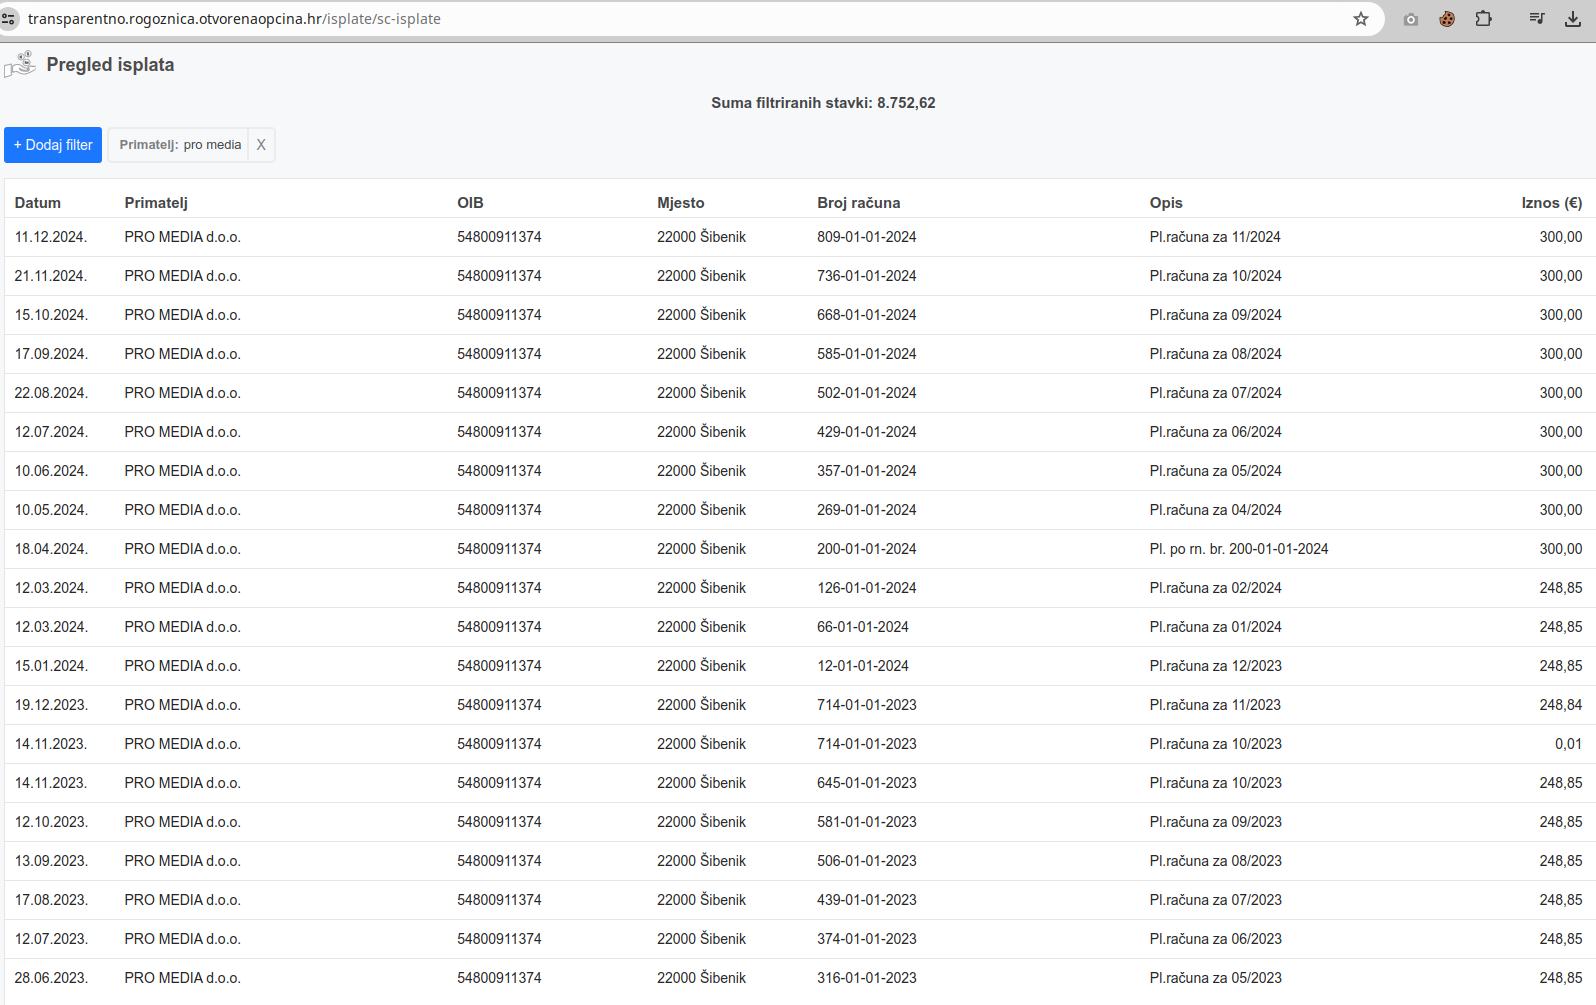The height and width of the screenshot is (1005, 1596).
Task: Click the Primatelj column header
Action: coord(156,203)
